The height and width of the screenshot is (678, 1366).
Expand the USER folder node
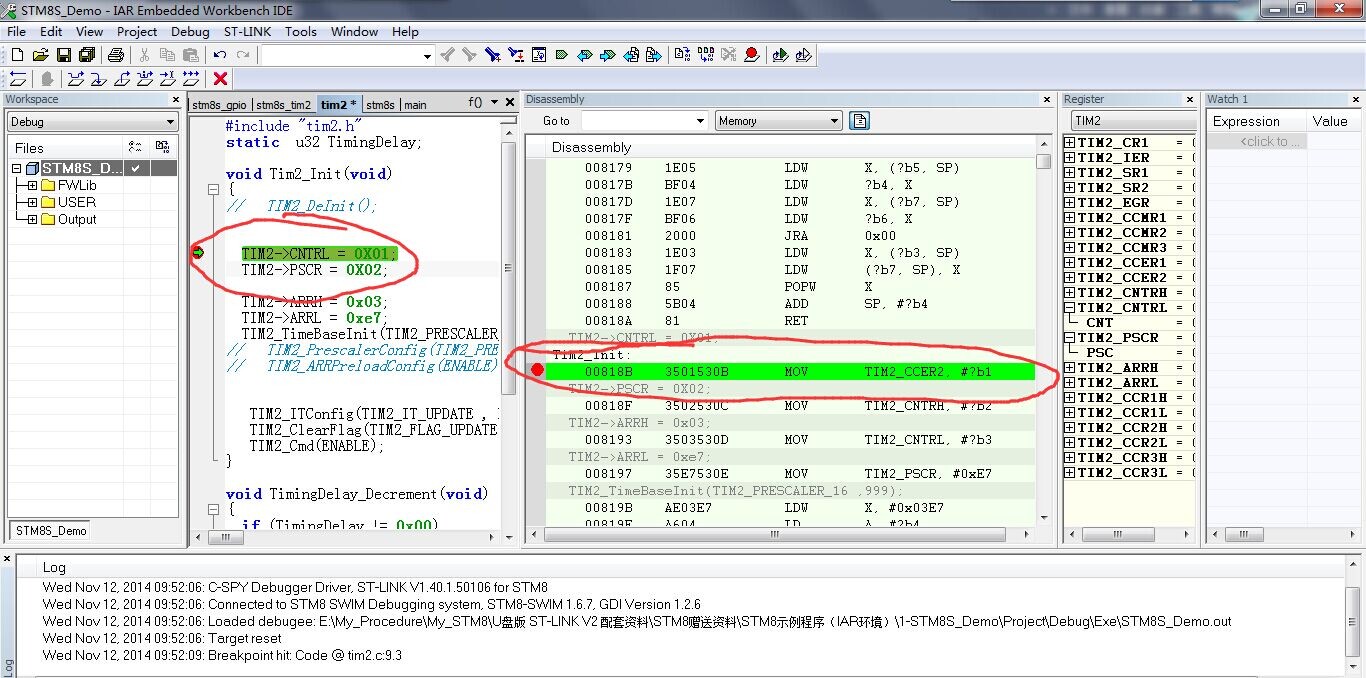pyautogui.click(x=32, y=202)
